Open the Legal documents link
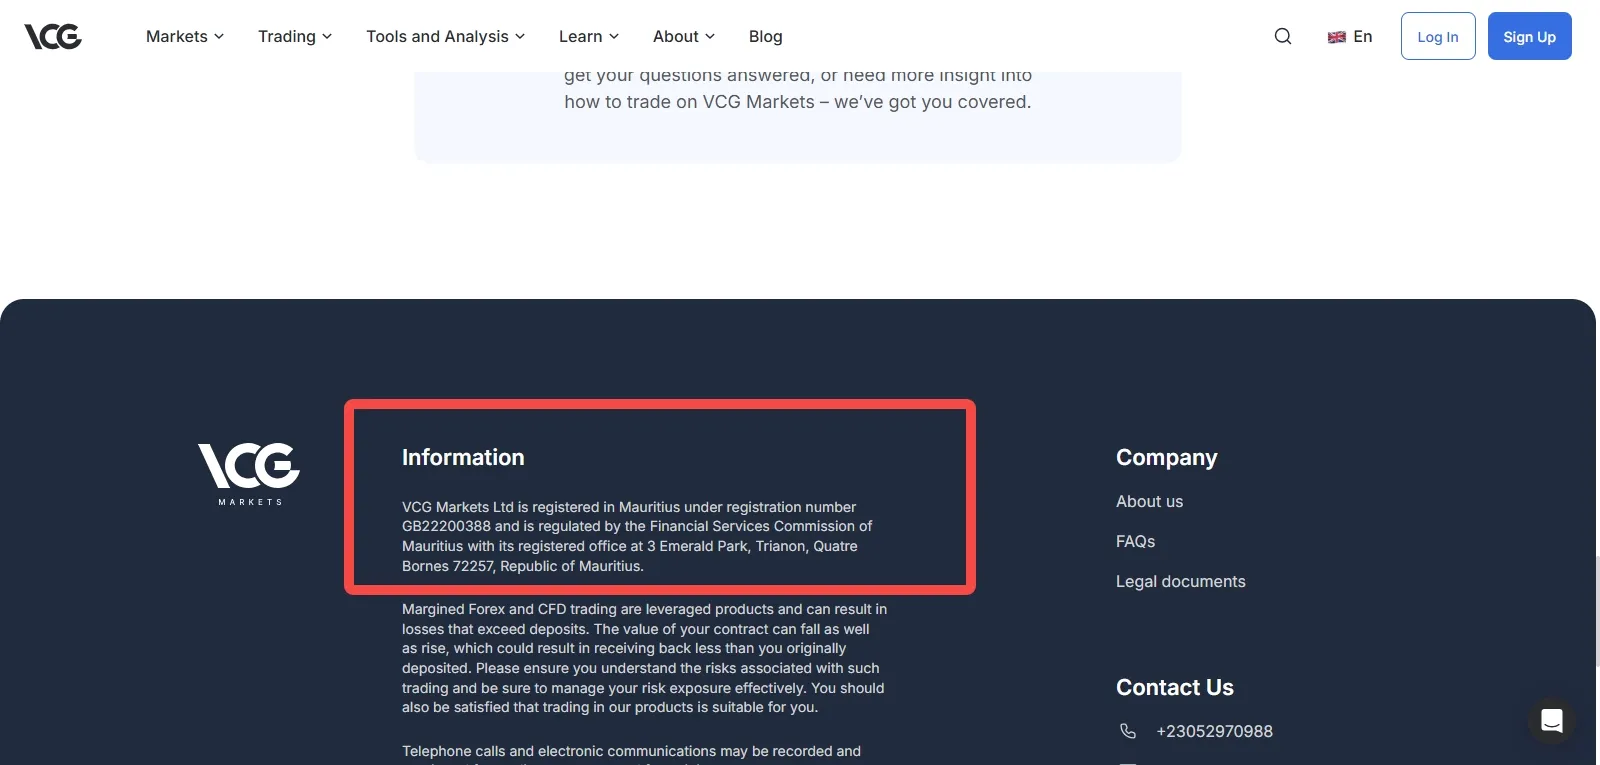The image size is (1600, 765). click(1181, 582)
